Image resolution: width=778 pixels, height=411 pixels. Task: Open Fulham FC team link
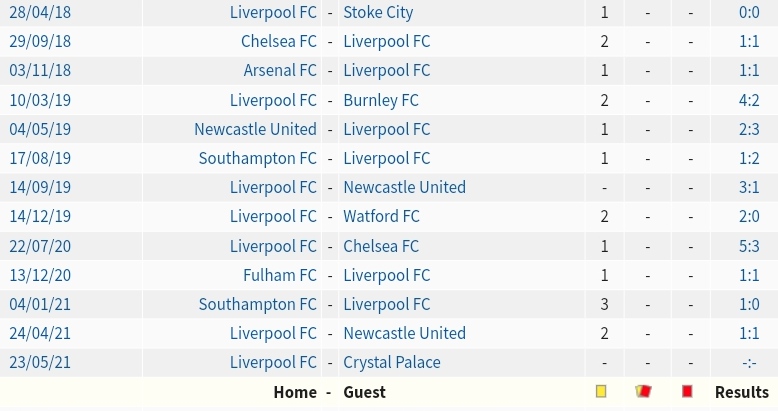280,275
